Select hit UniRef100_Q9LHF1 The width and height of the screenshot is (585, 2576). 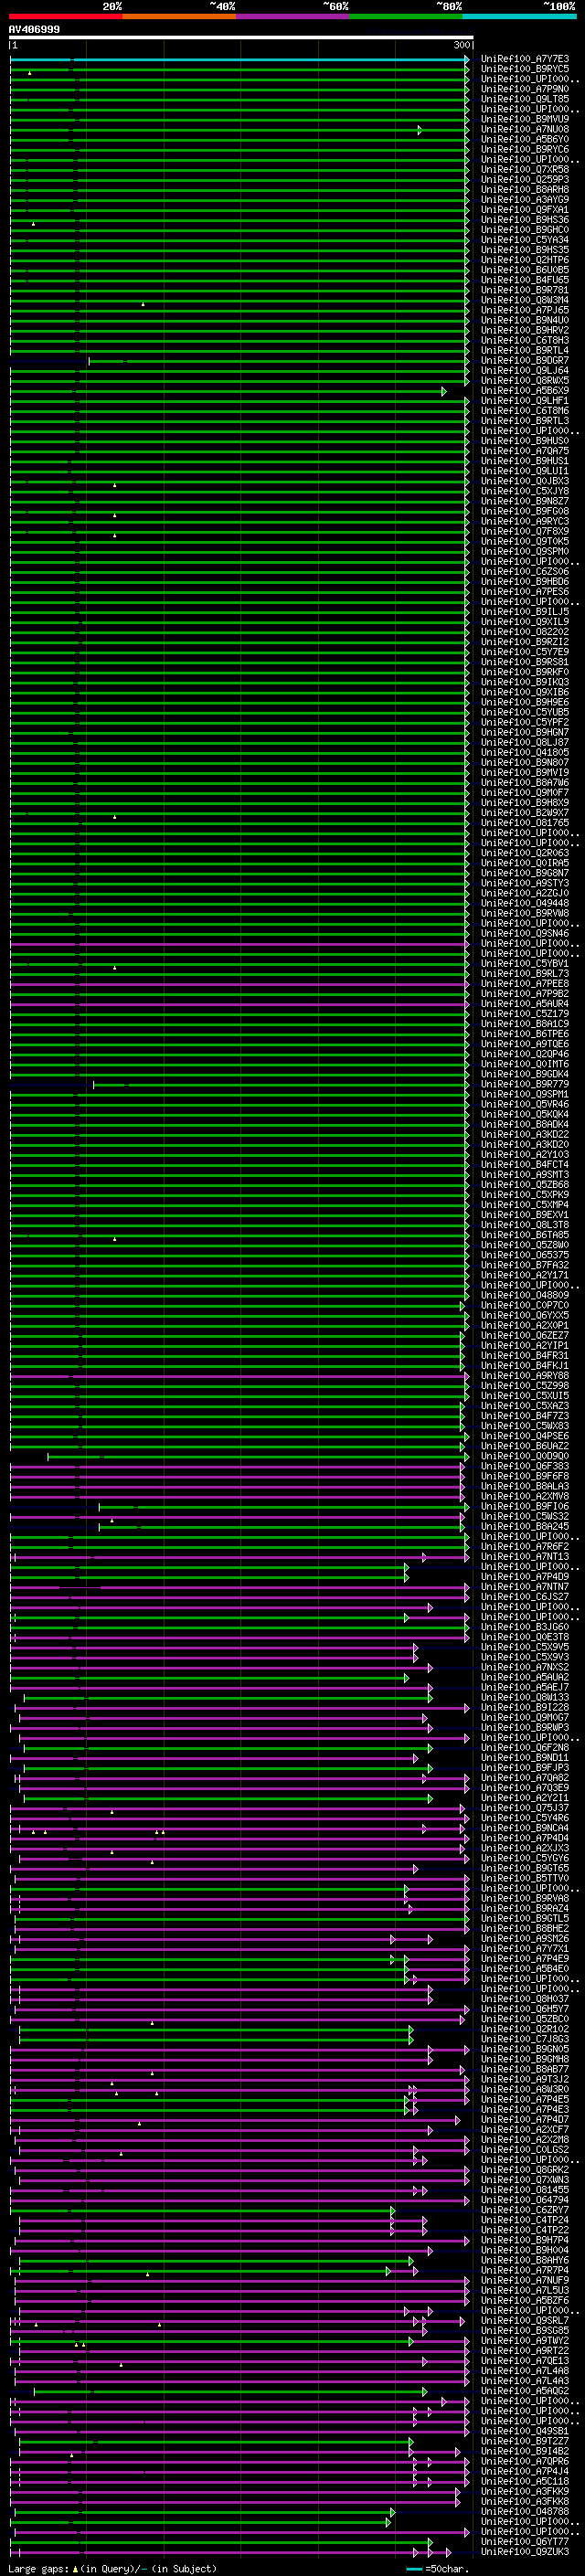(525, 401)
